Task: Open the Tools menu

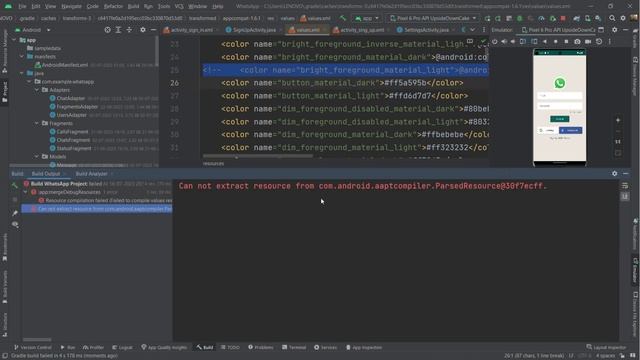Action: [164, 7]
